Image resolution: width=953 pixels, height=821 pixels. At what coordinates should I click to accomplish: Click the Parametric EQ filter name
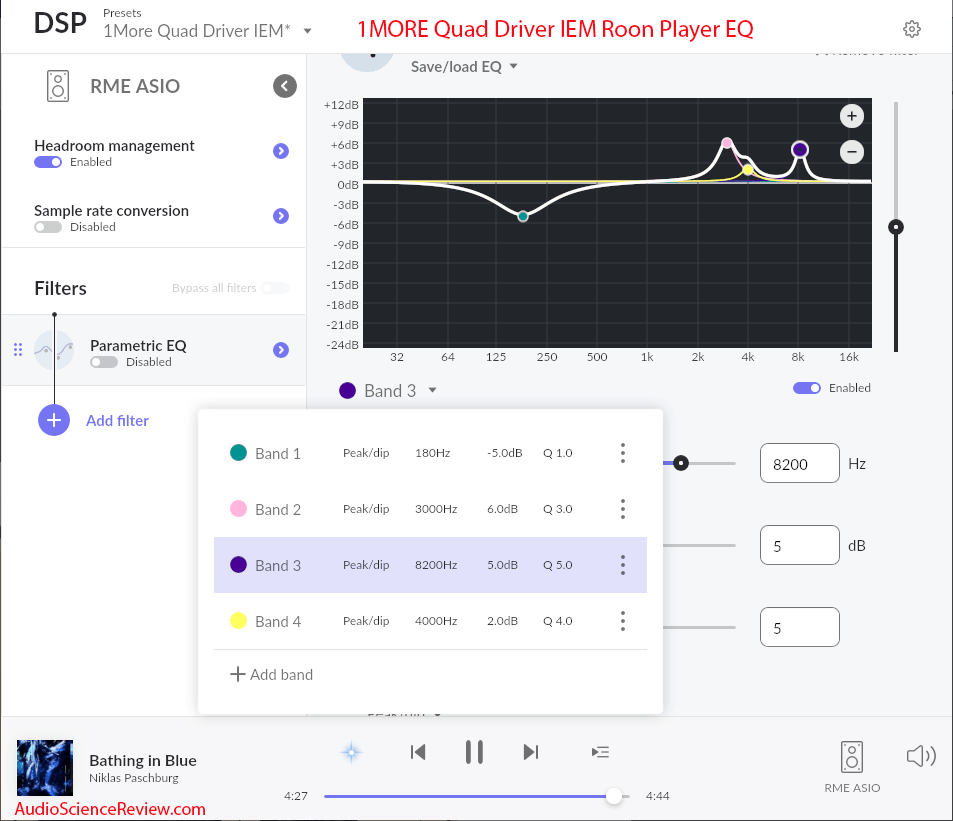(x=138, y=346)
